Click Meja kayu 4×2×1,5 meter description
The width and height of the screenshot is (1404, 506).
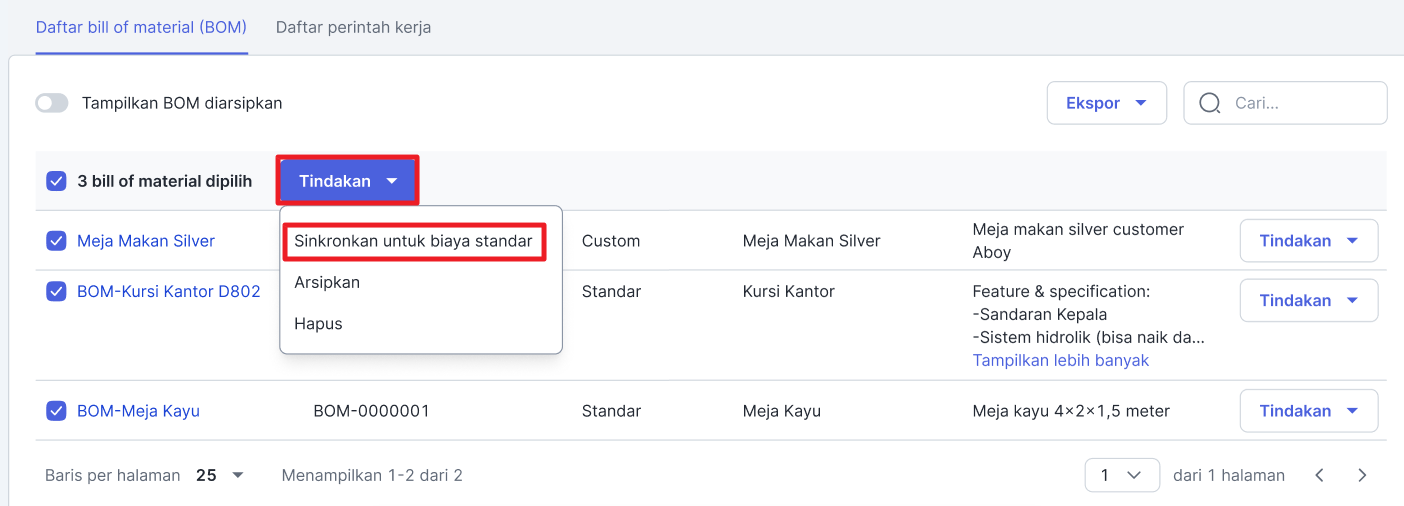tap(1071, 411)
